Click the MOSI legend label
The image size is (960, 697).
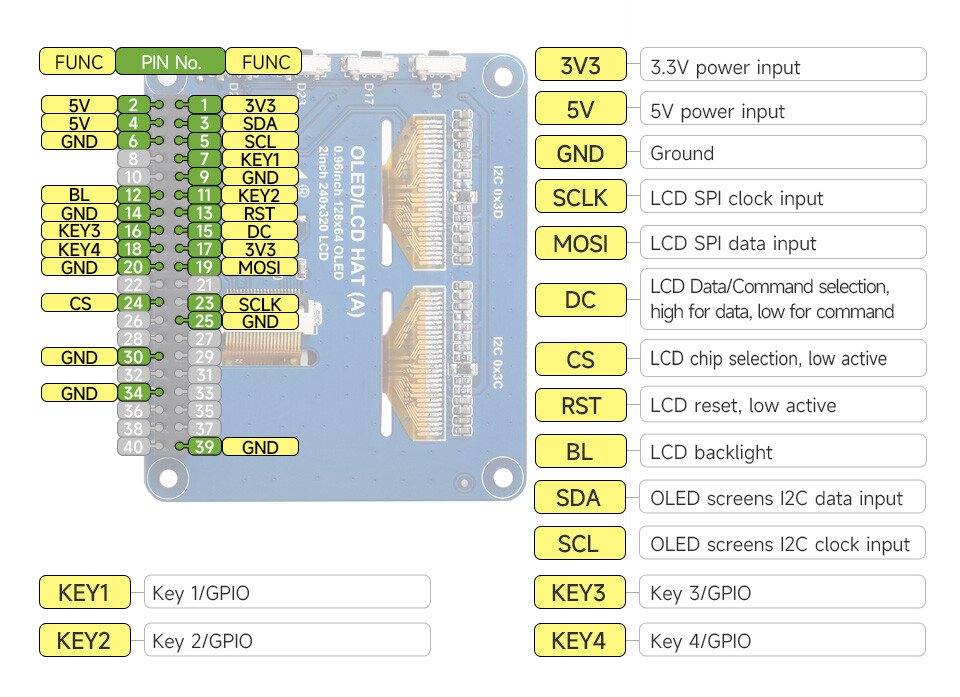pos(580,243)
